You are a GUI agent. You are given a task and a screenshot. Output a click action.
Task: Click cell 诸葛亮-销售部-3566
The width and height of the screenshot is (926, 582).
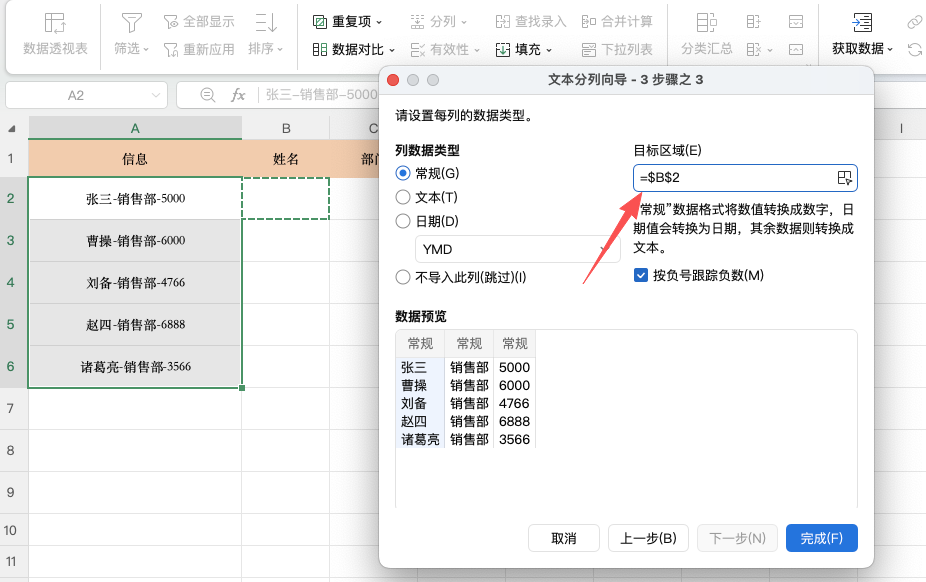pos(135,366)
